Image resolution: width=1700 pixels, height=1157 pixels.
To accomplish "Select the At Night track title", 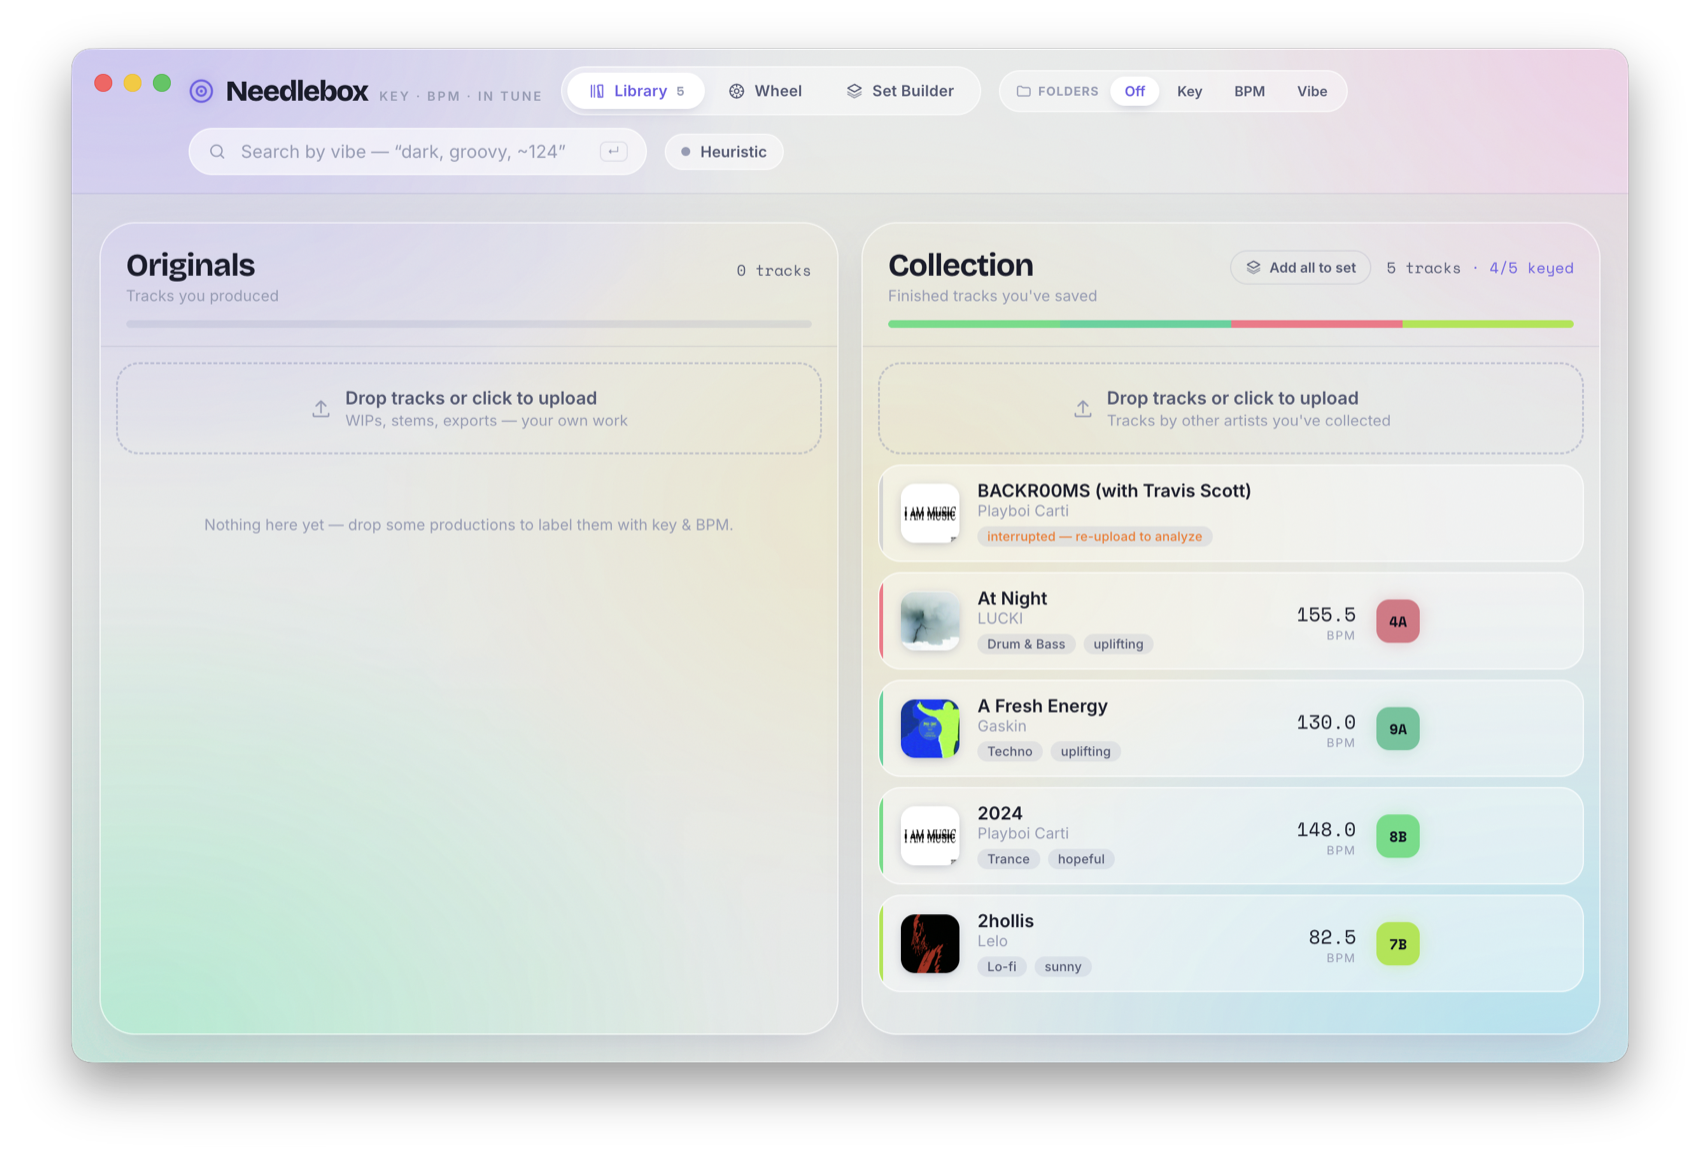I will pyautogui.click(x=1012, y=598).
